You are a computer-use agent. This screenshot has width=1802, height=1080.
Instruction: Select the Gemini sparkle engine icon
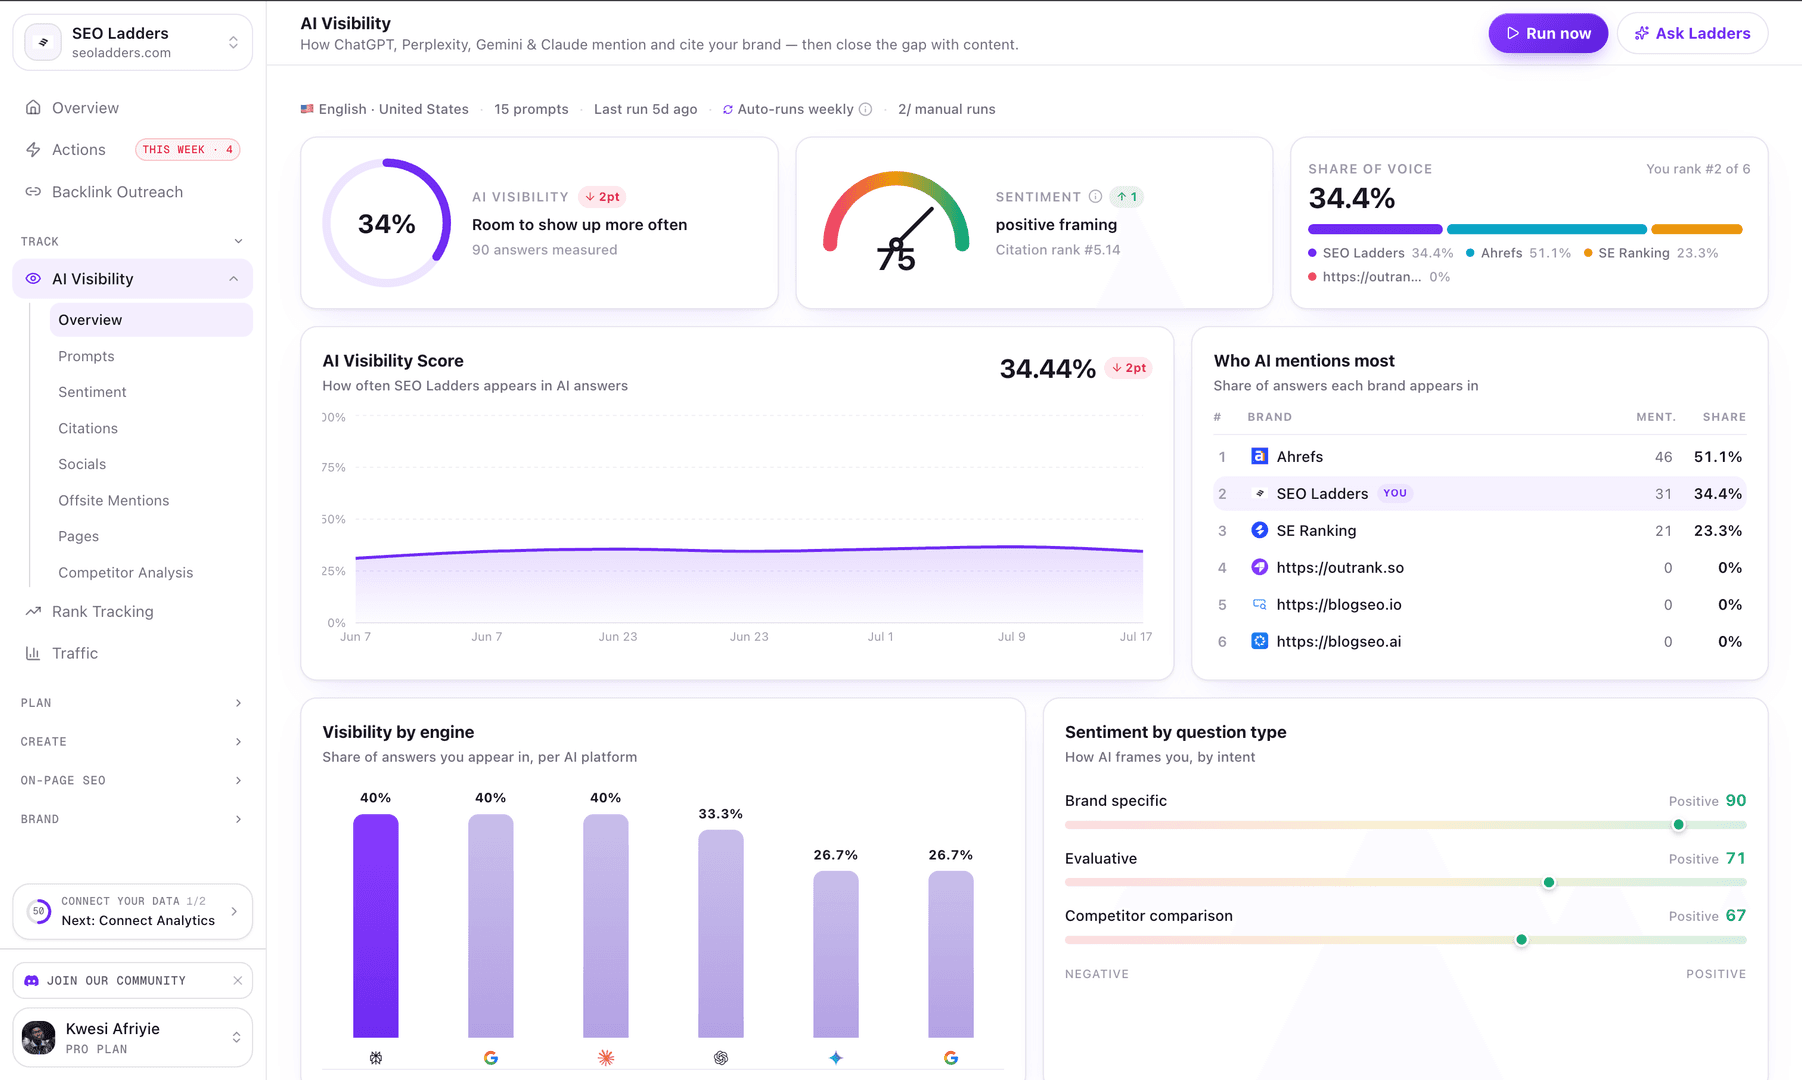point(836,1058)
